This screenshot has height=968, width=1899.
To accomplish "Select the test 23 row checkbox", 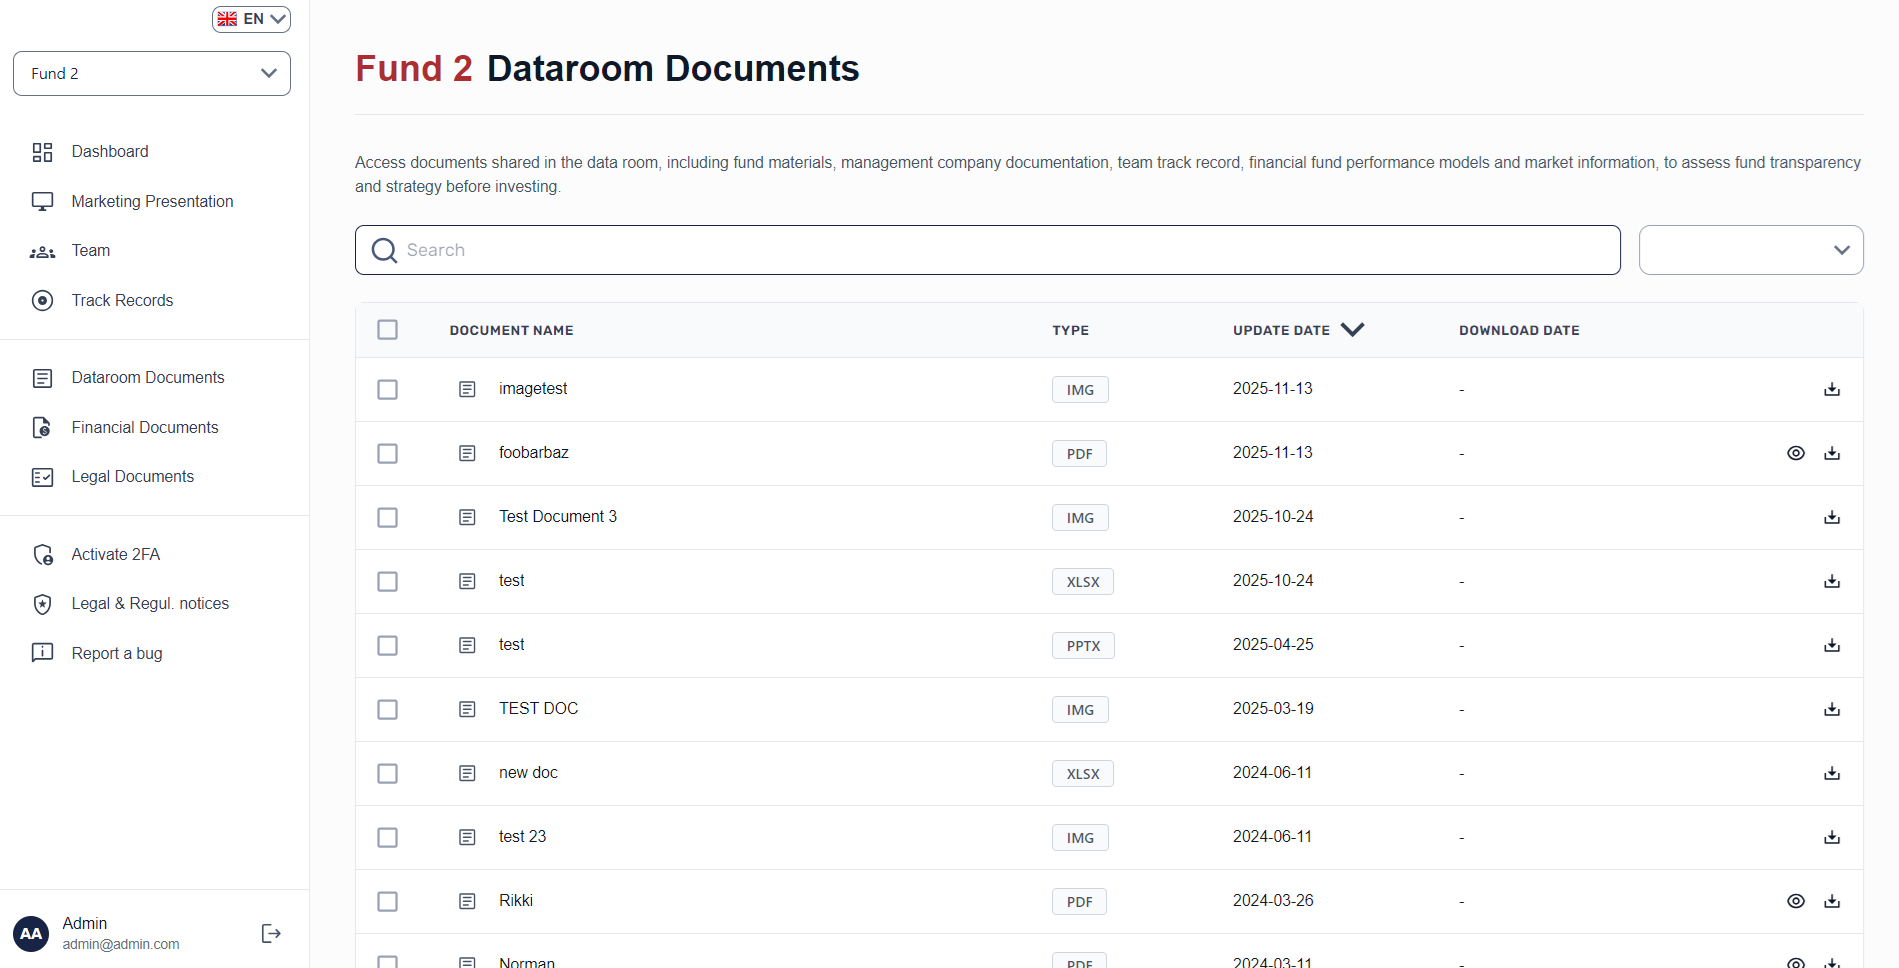I will [x=387, y=838].
